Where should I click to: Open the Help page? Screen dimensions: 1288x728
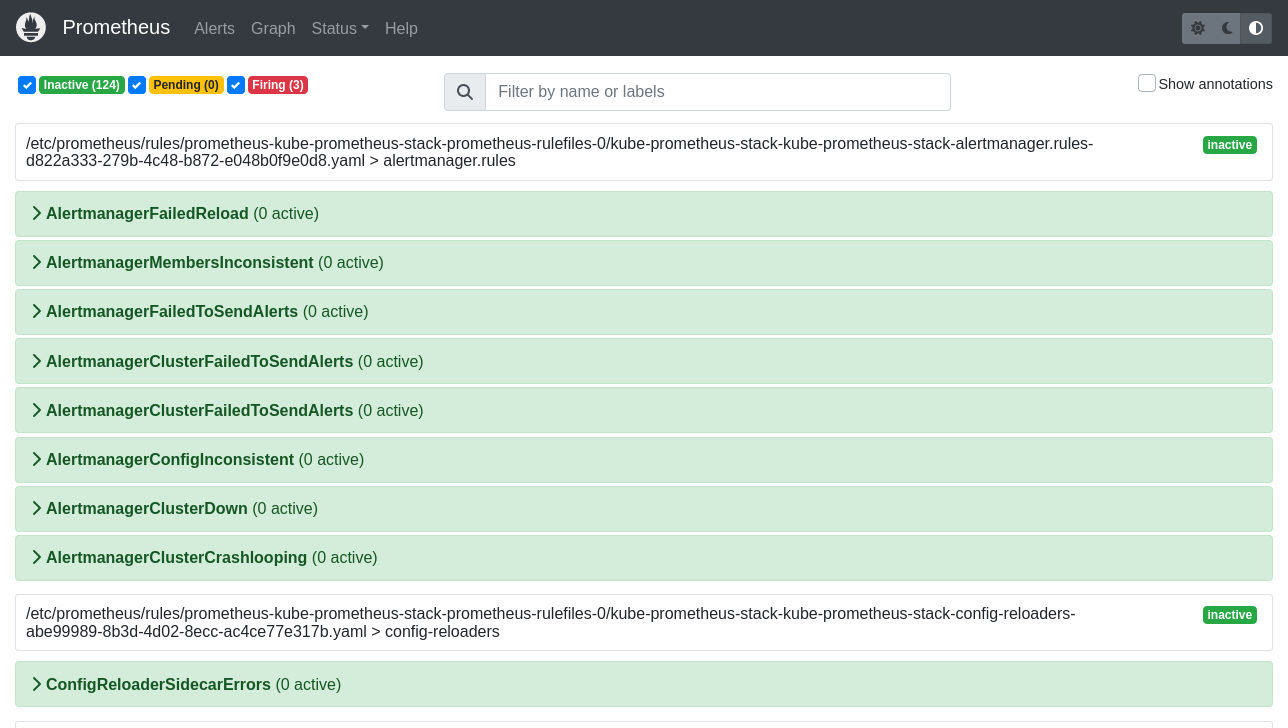point(401,28)
